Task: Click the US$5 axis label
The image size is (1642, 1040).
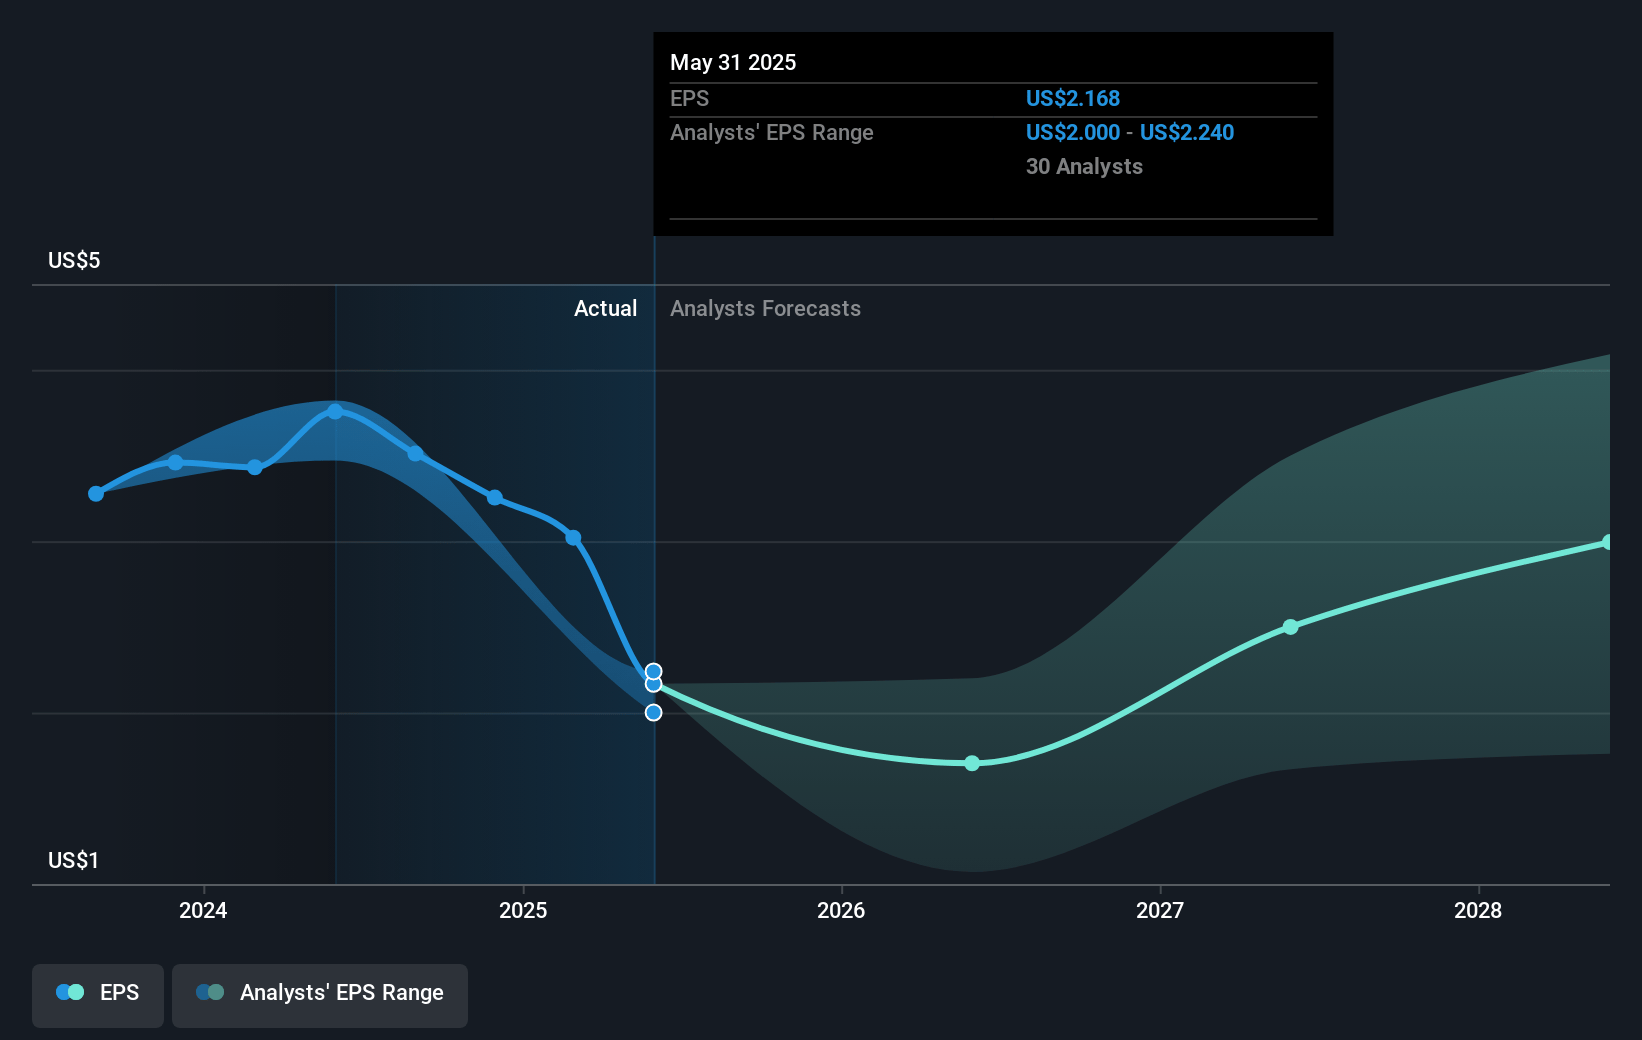Action: tap(74, 261)
